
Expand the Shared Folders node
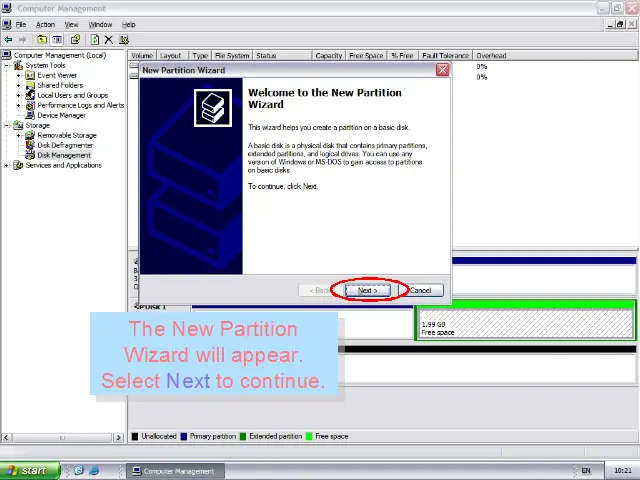pyautogui.click(x=18, y=85)
